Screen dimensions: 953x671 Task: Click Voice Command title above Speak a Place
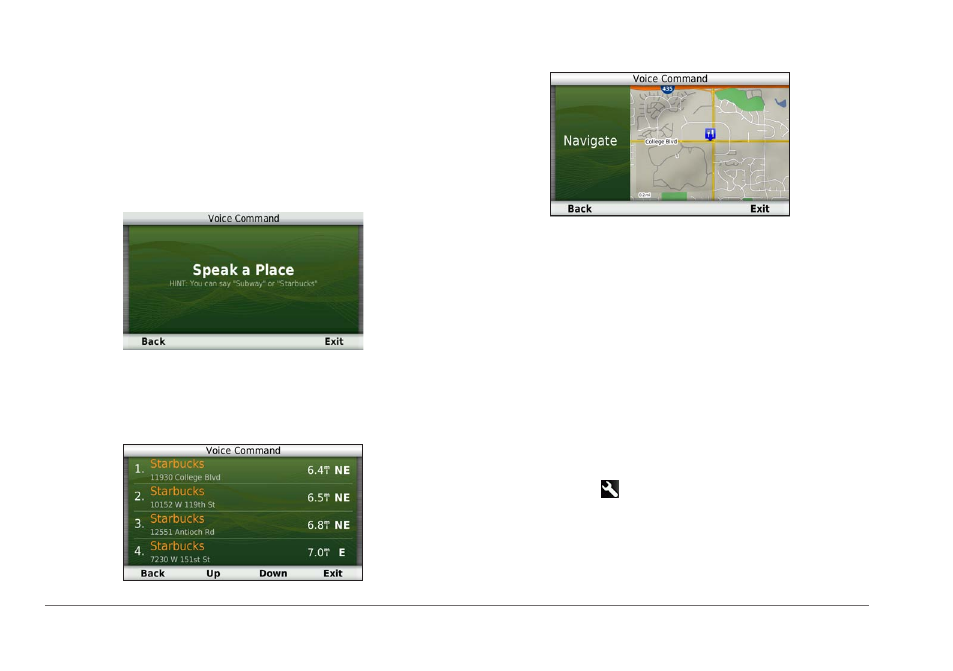point(243,218)
